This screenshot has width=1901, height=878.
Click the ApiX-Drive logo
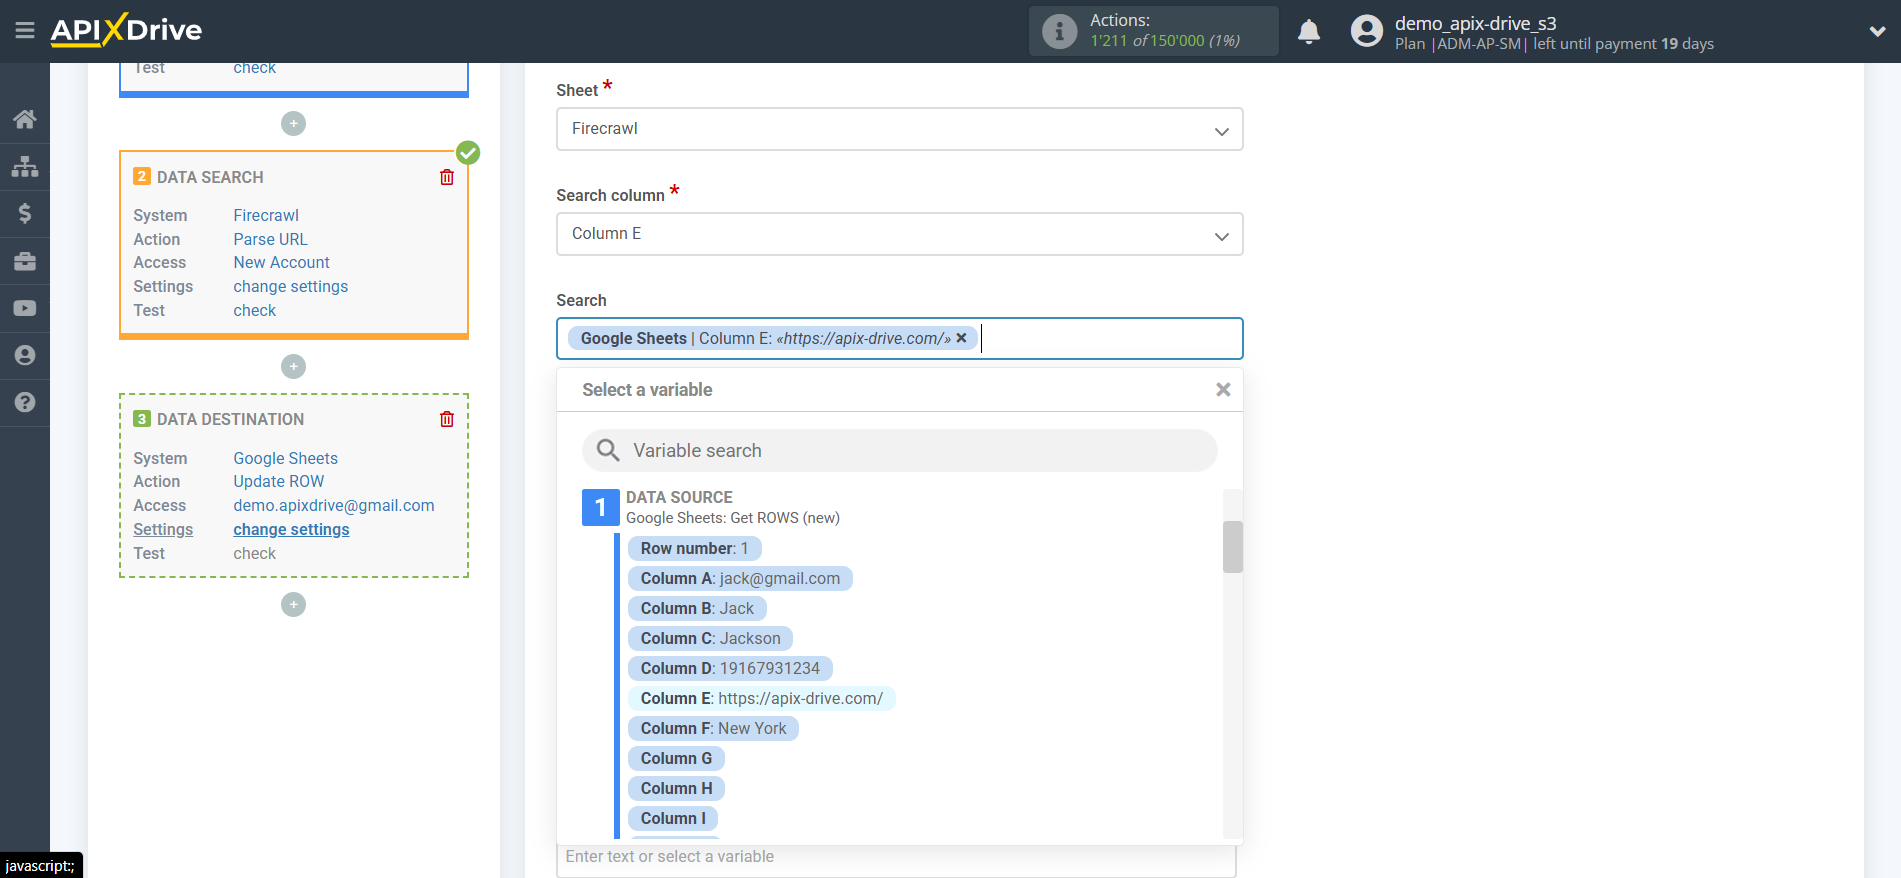[x=126, y=30]
